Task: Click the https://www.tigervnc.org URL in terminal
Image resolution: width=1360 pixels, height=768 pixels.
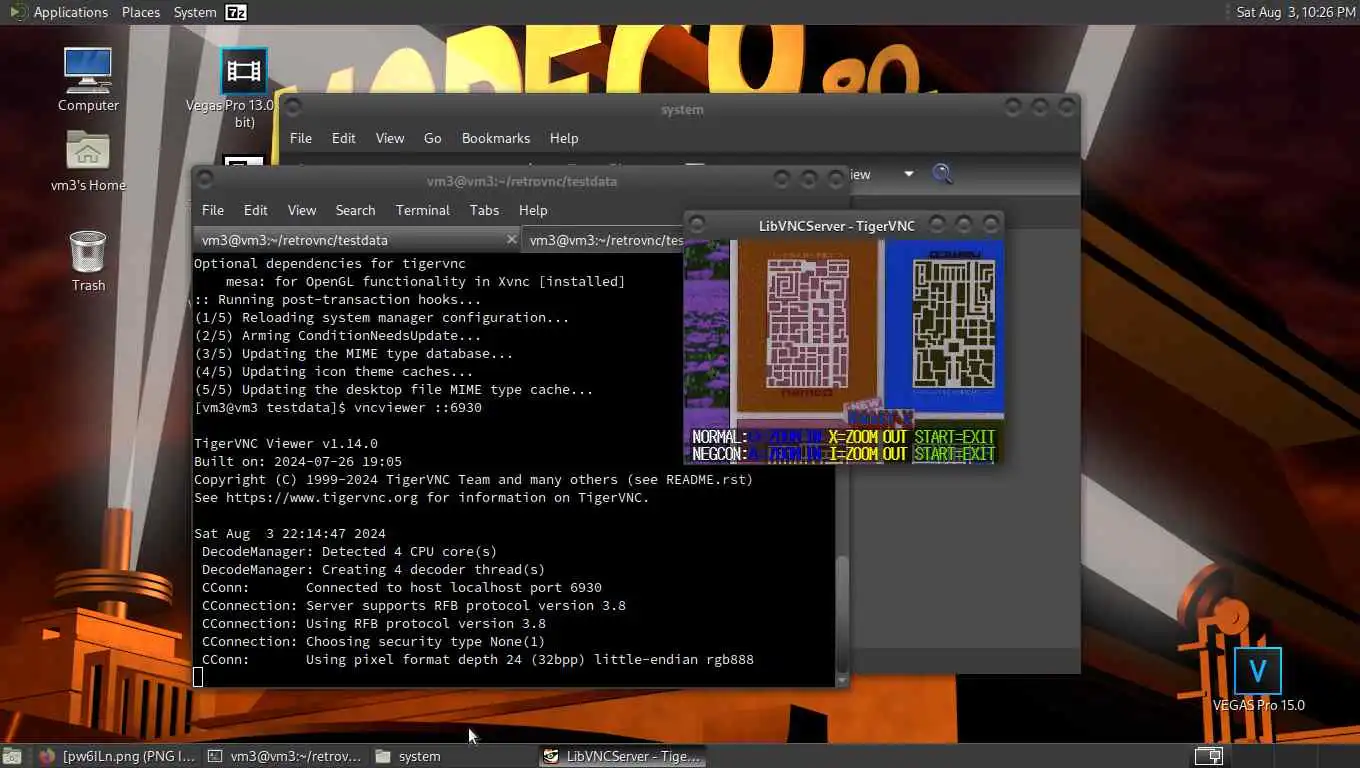Action: (322, 498)
